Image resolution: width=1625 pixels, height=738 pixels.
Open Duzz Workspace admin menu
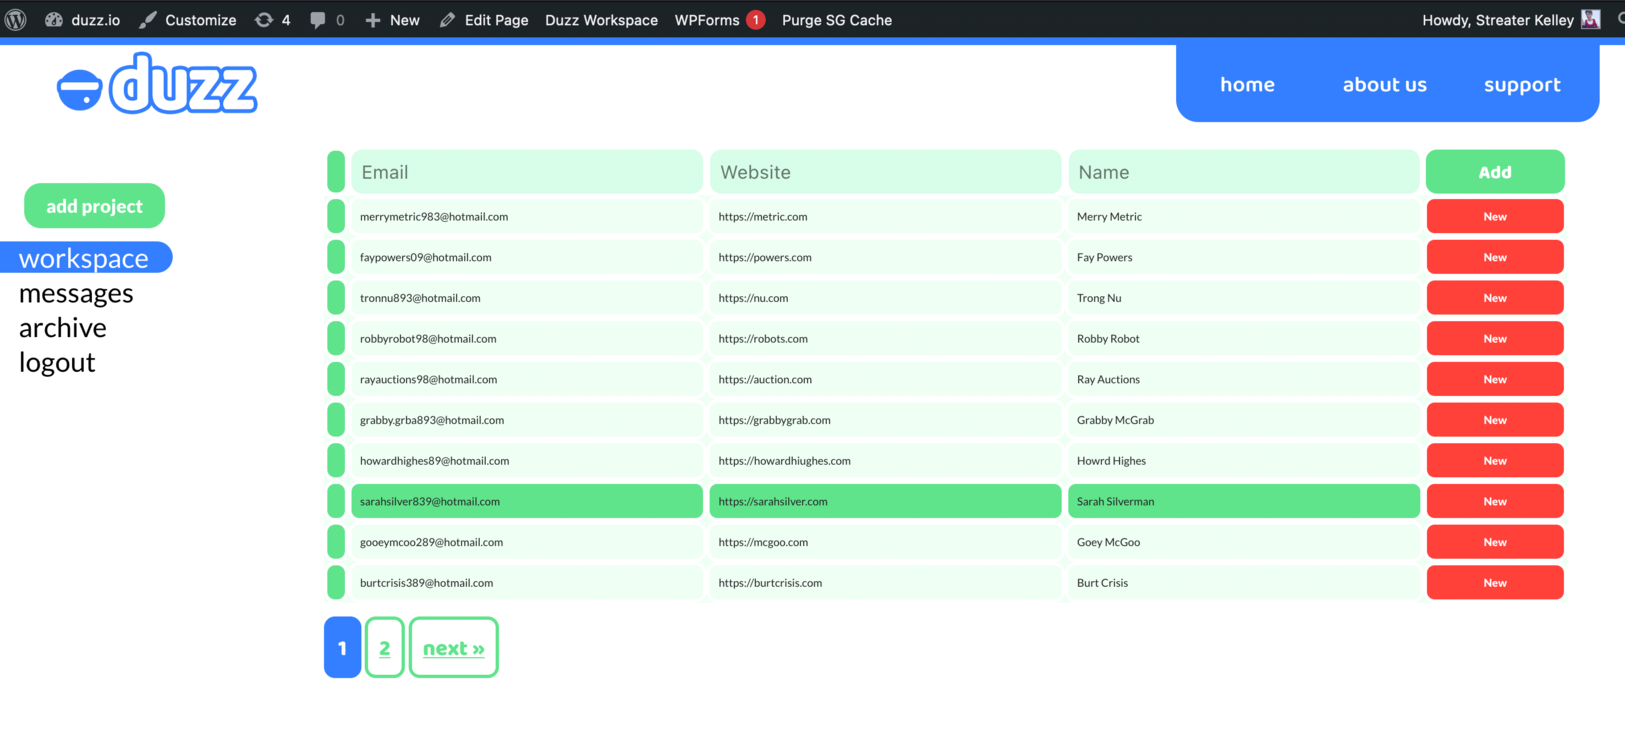(601, 20)
